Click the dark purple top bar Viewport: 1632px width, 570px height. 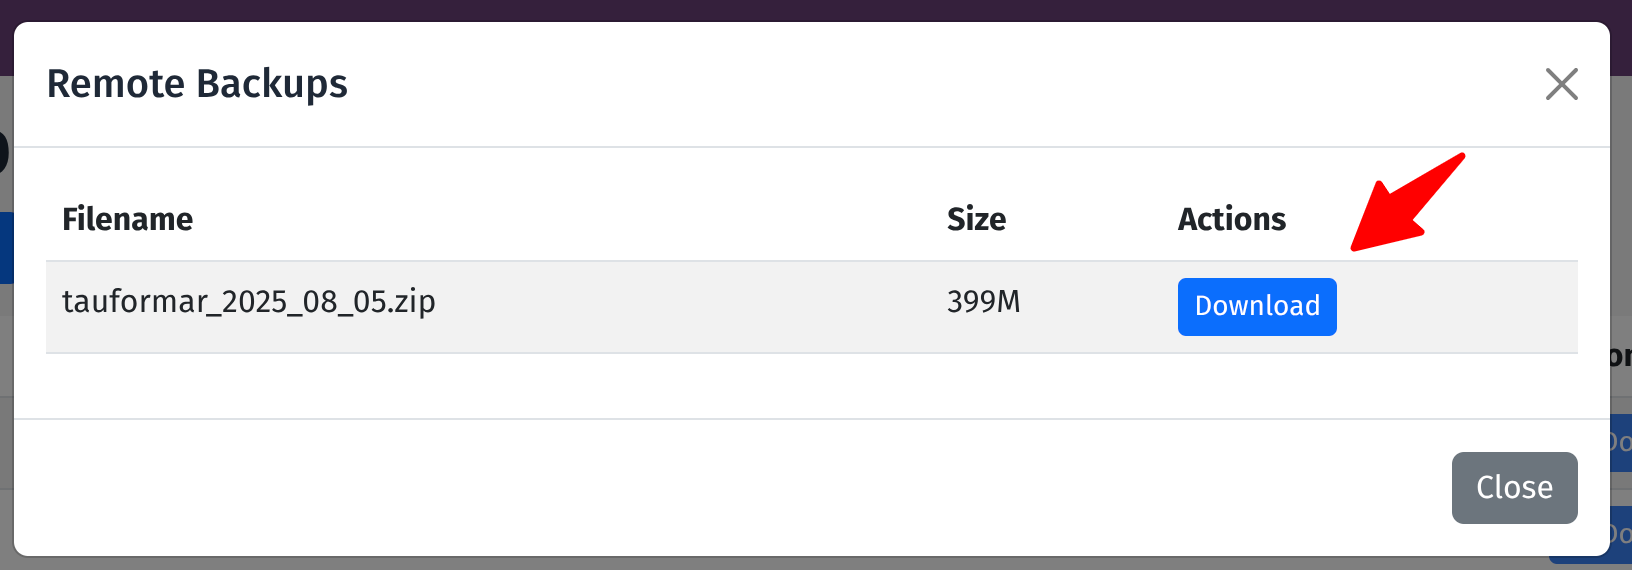(x=800, y=10)
